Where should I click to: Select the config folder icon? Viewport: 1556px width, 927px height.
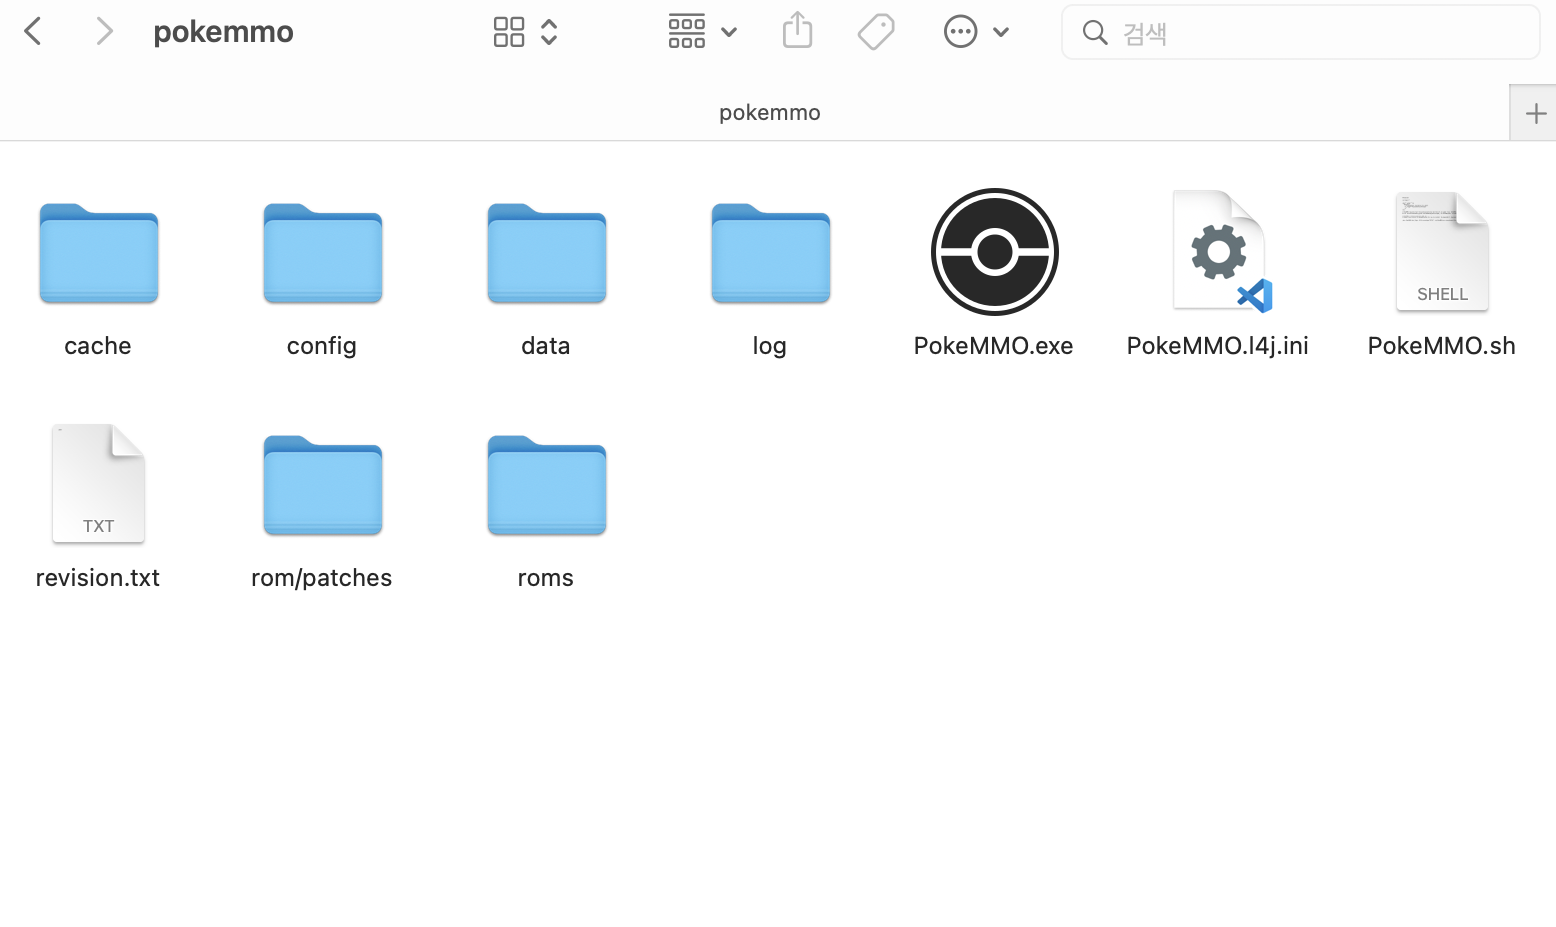point(322,254)
